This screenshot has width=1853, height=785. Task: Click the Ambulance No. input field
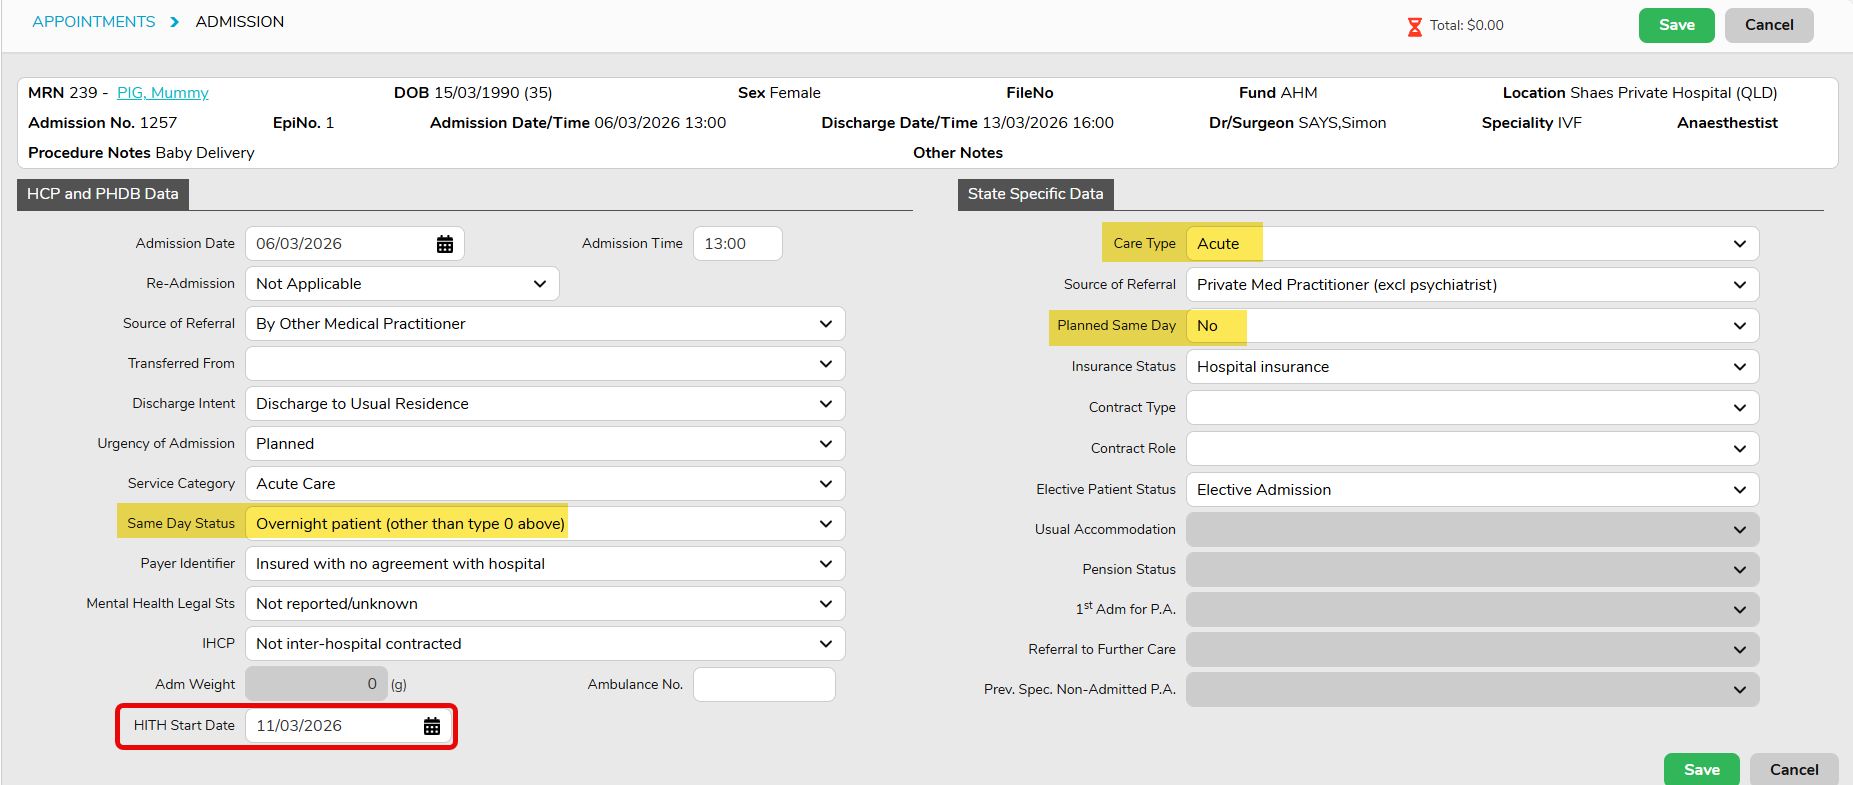[x=764, y=685]
